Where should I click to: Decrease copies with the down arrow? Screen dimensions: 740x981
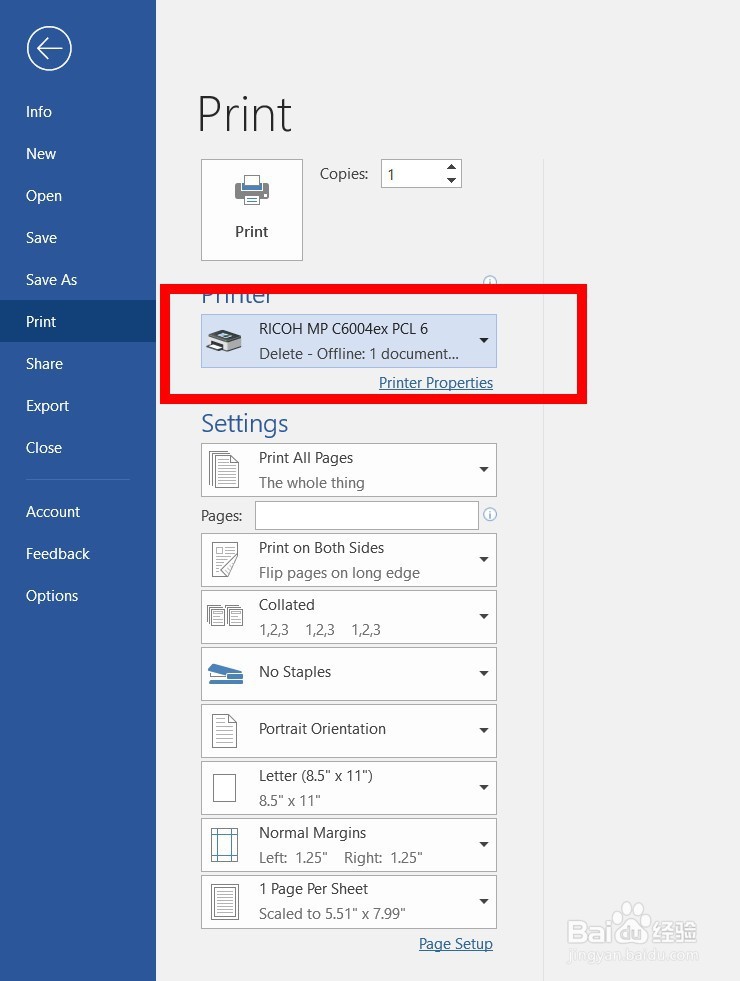tap(452, 180)
